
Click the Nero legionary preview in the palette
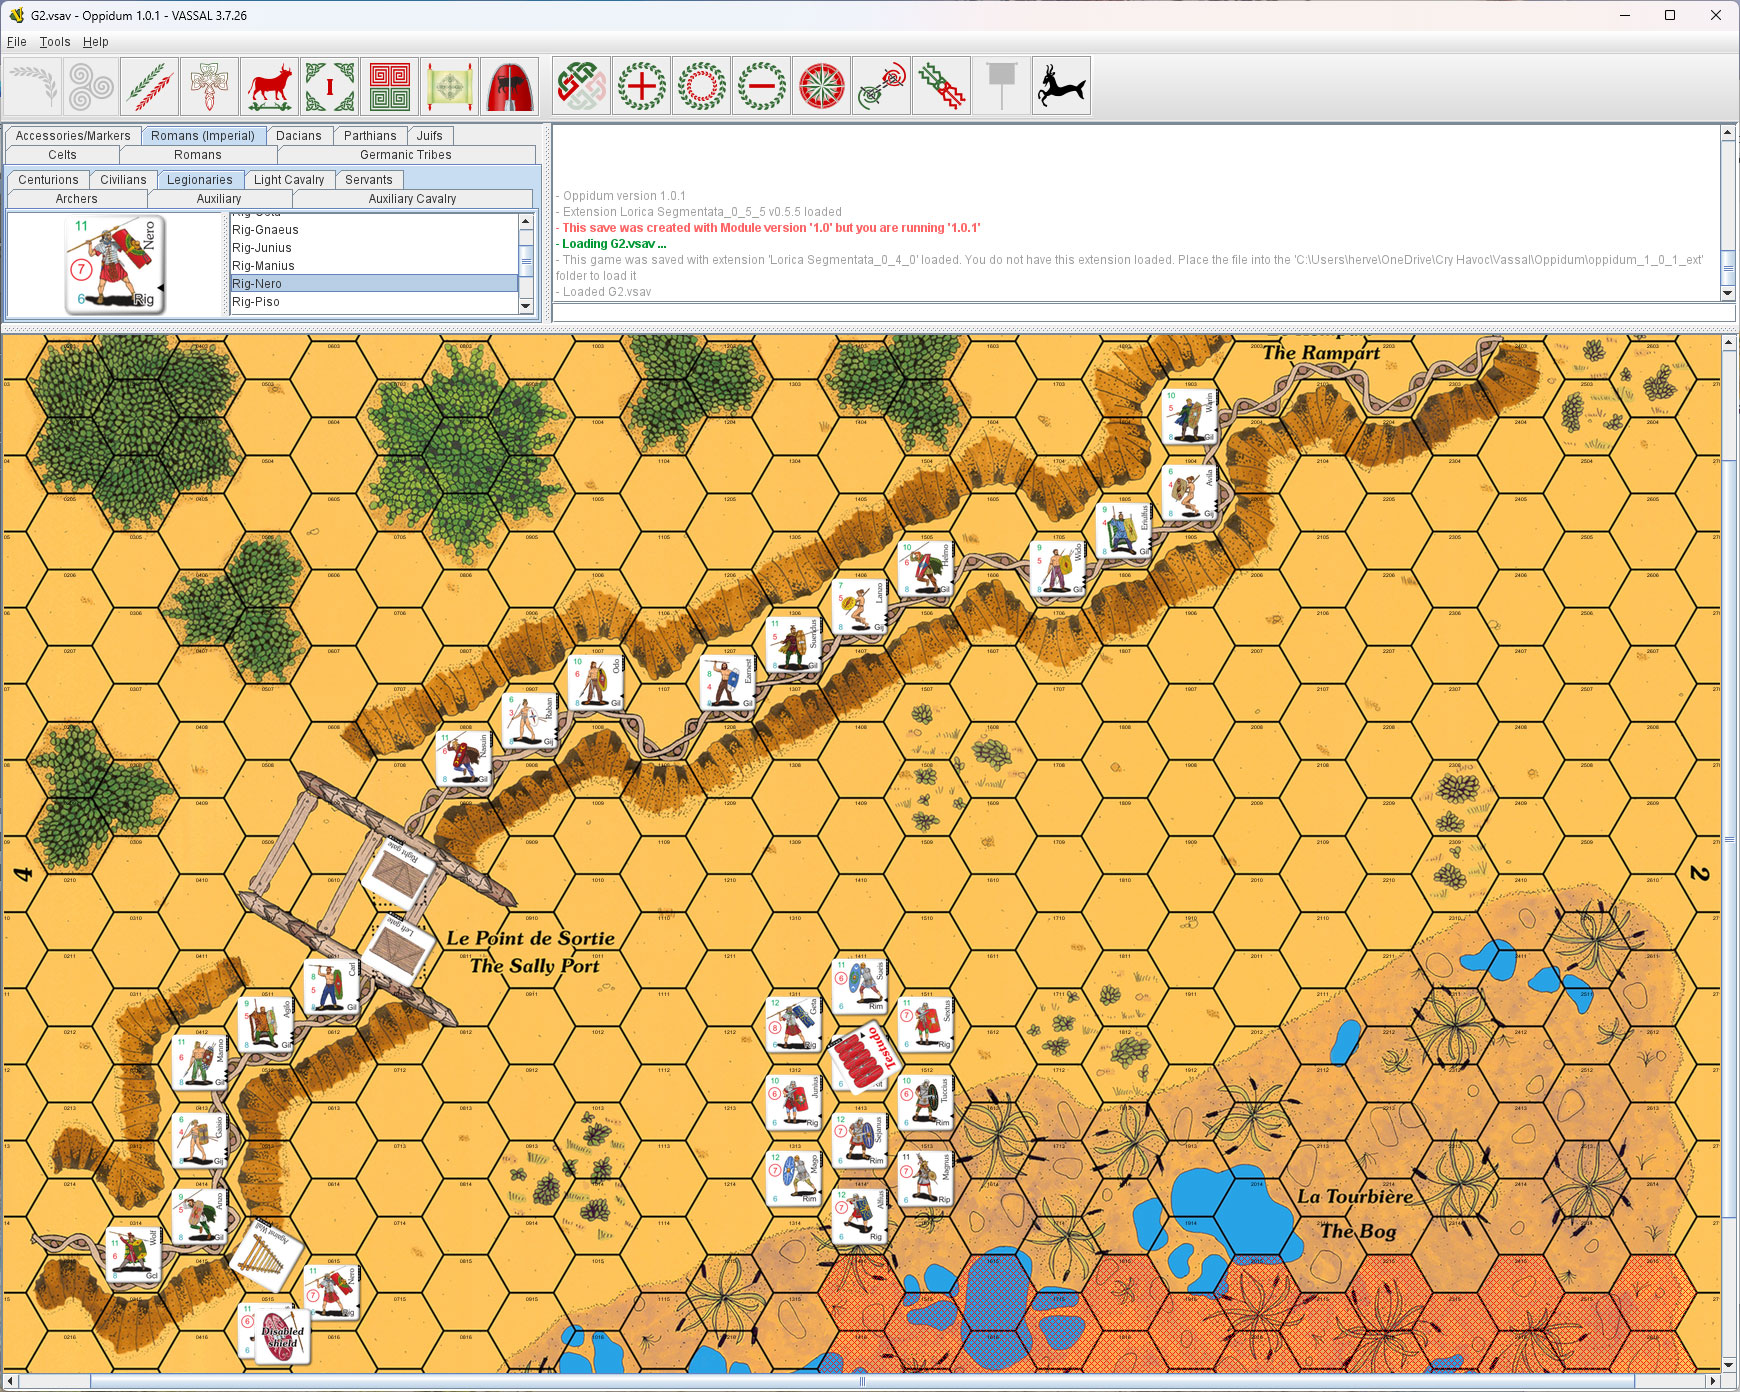click(115, 265)
